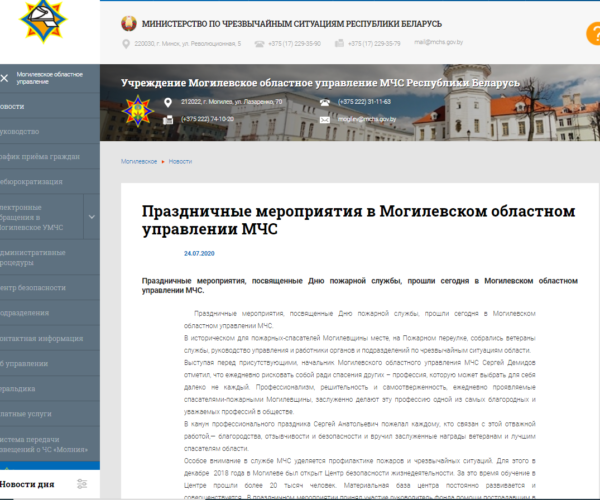Image resolution: width=600 pixels, height=500 pixels.
Task: Click the banner phone icon near 31-11-63
Action: 325,102
